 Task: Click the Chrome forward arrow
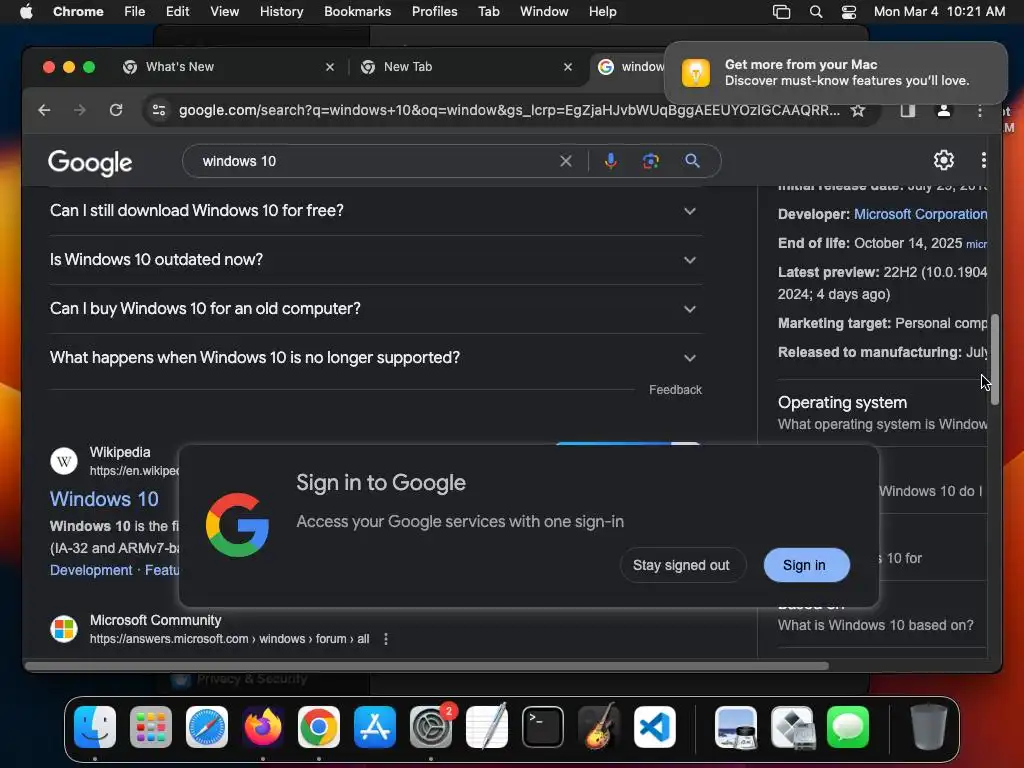pyautogui.click(x=80, y=110)
